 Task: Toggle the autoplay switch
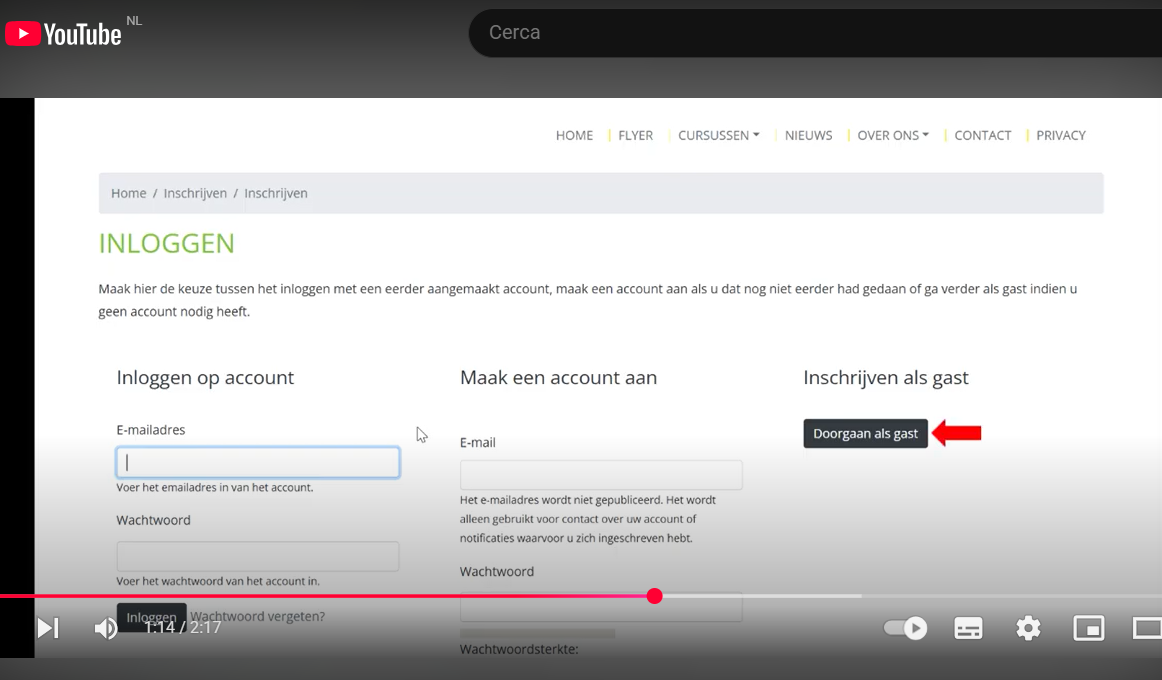[905, 628]
